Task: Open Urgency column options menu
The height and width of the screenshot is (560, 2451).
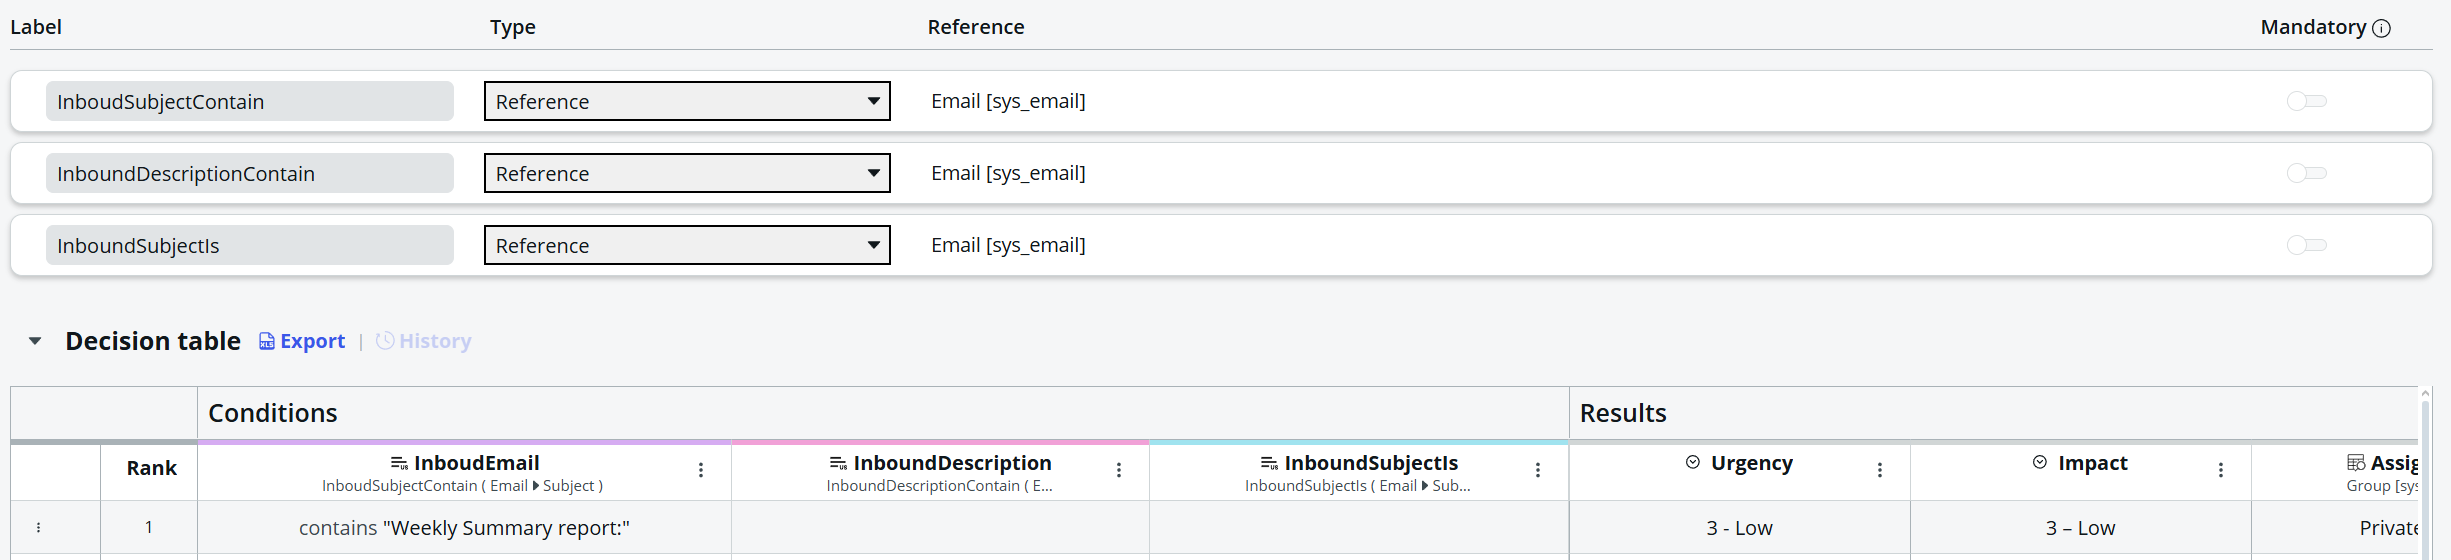Action: tap(1880, 470)
